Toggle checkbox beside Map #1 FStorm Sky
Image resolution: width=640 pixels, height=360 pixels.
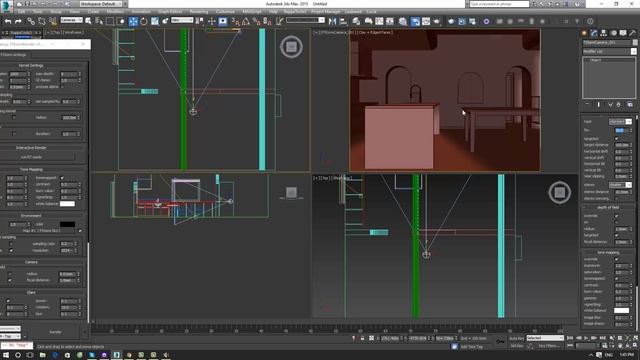80,231
